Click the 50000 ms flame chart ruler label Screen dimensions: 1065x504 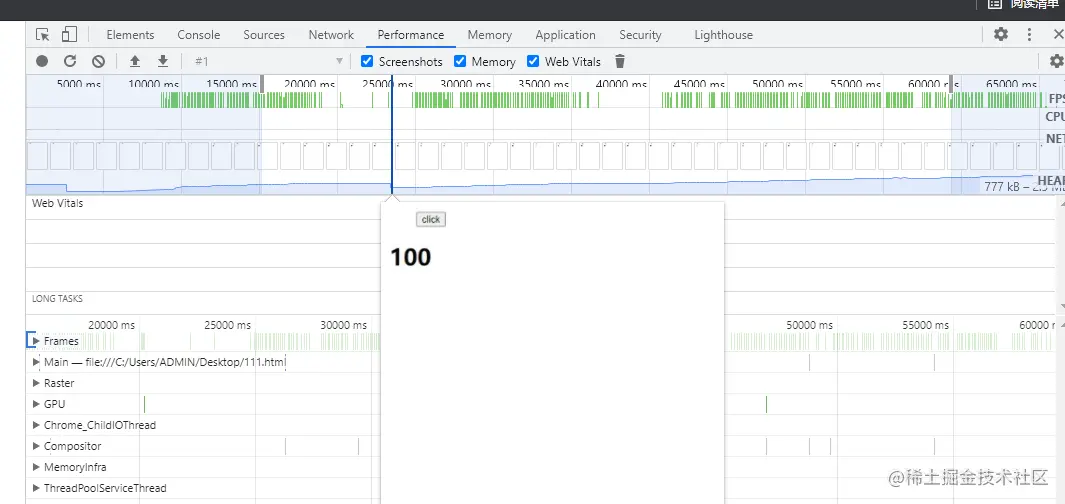point(810,325)
